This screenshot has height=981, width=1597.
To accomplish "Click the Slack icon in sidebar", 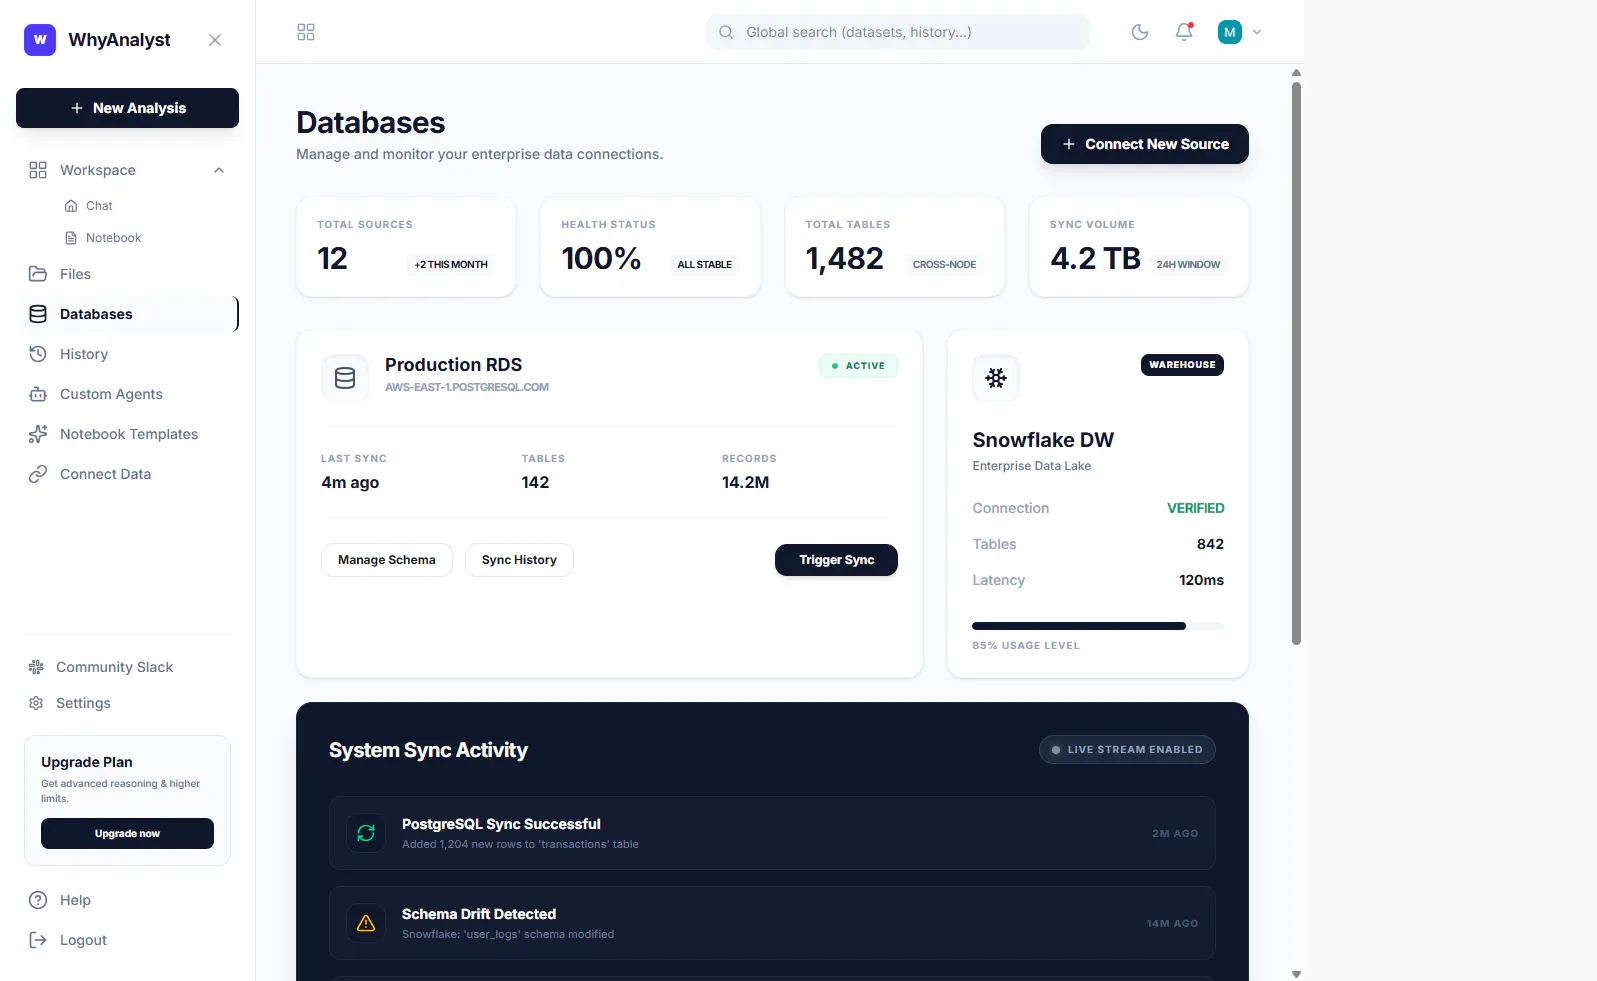I will pos(36,667).
